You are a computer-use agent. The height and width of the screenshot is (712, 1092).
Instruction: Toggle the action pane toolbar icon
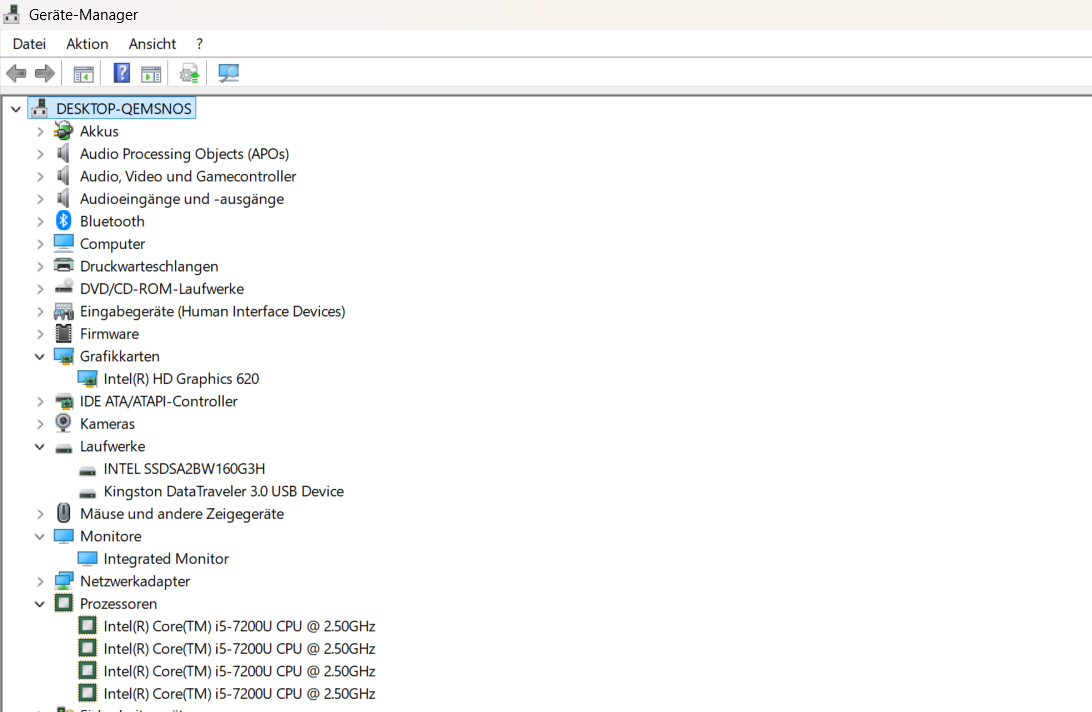point(151,73)
